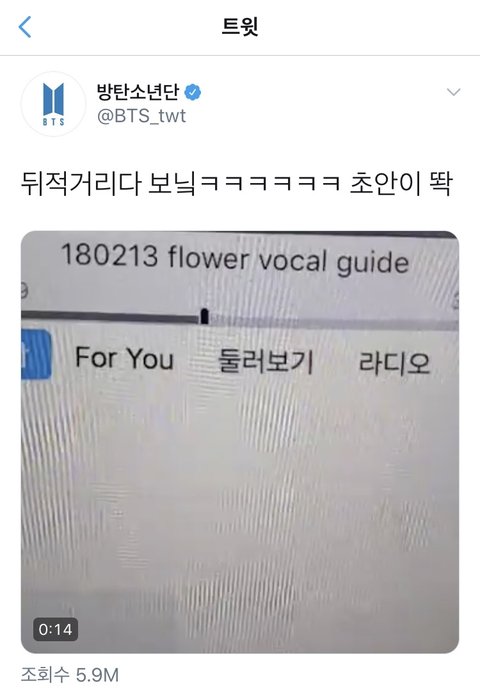
Task: Click the 트윗 header title
Action: pos(240,27)
